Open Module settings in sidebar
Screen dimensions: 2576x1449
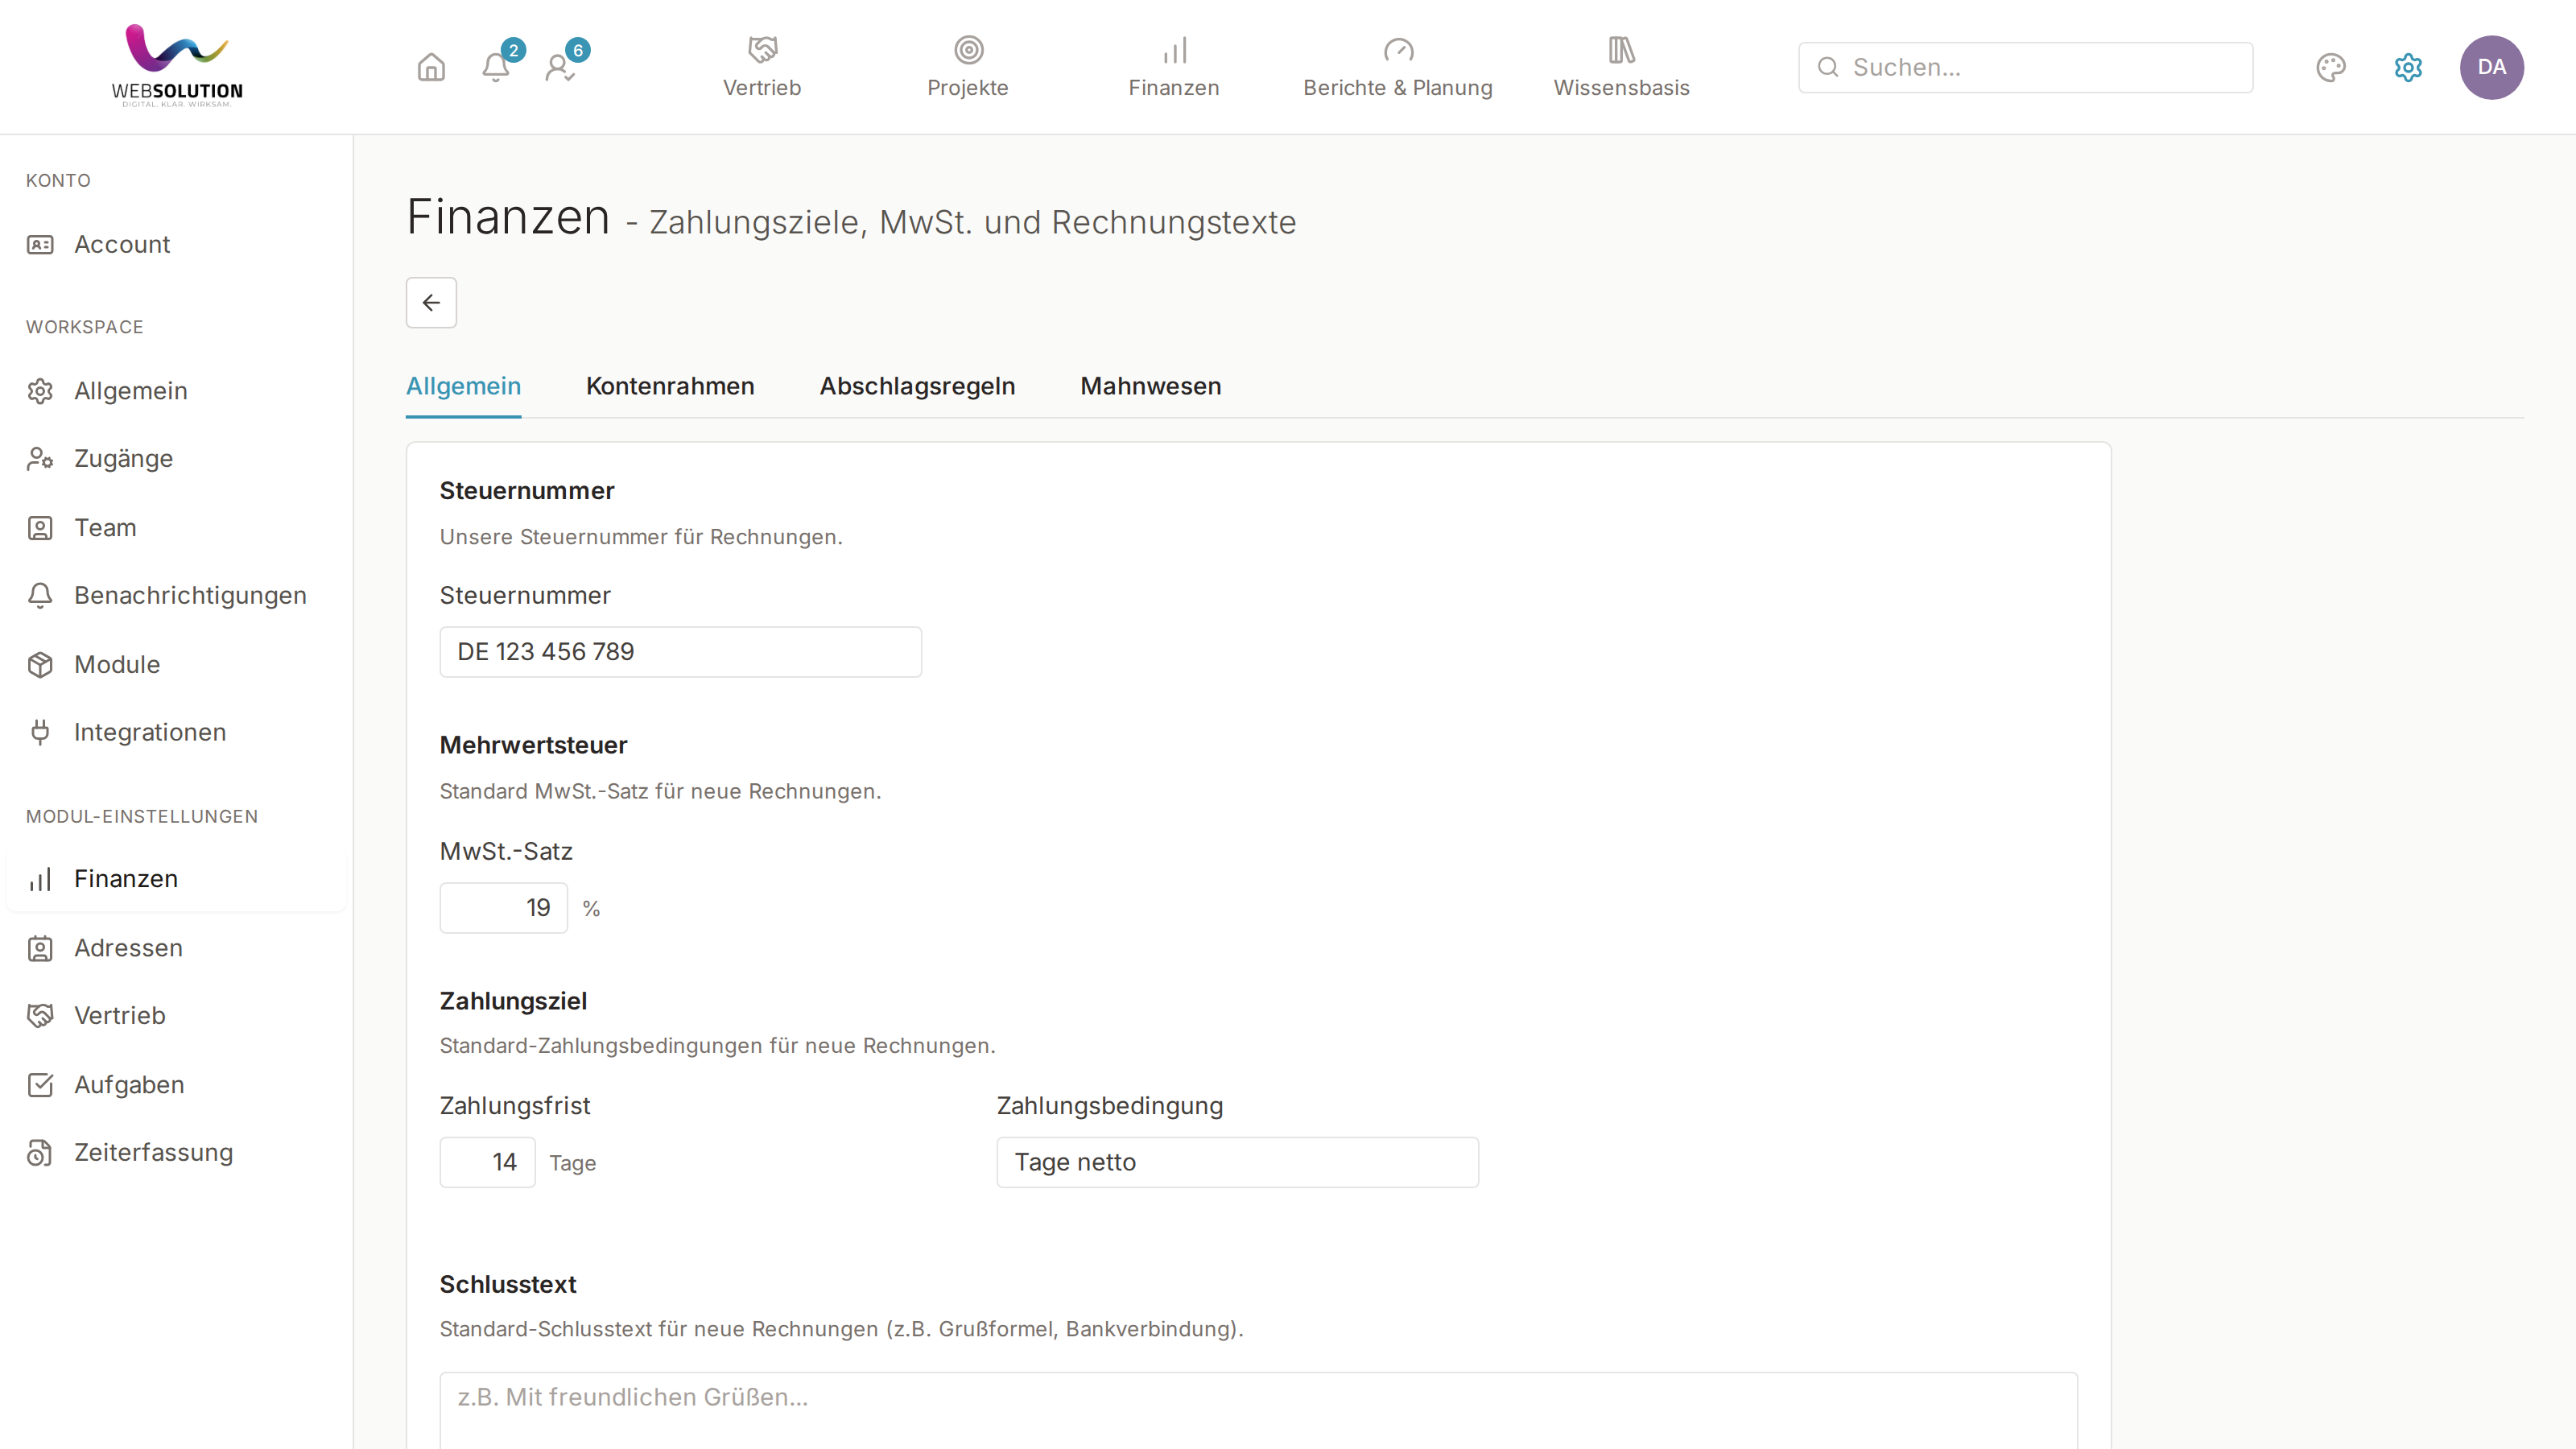click(x=176, y=665)
